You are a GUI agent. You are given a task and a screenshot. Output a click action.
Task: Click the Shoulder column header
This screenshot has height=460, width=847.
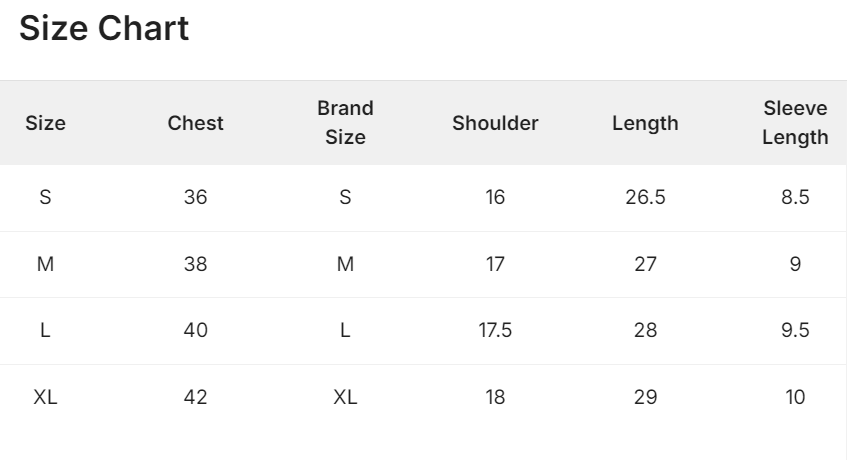coord(495,123)
